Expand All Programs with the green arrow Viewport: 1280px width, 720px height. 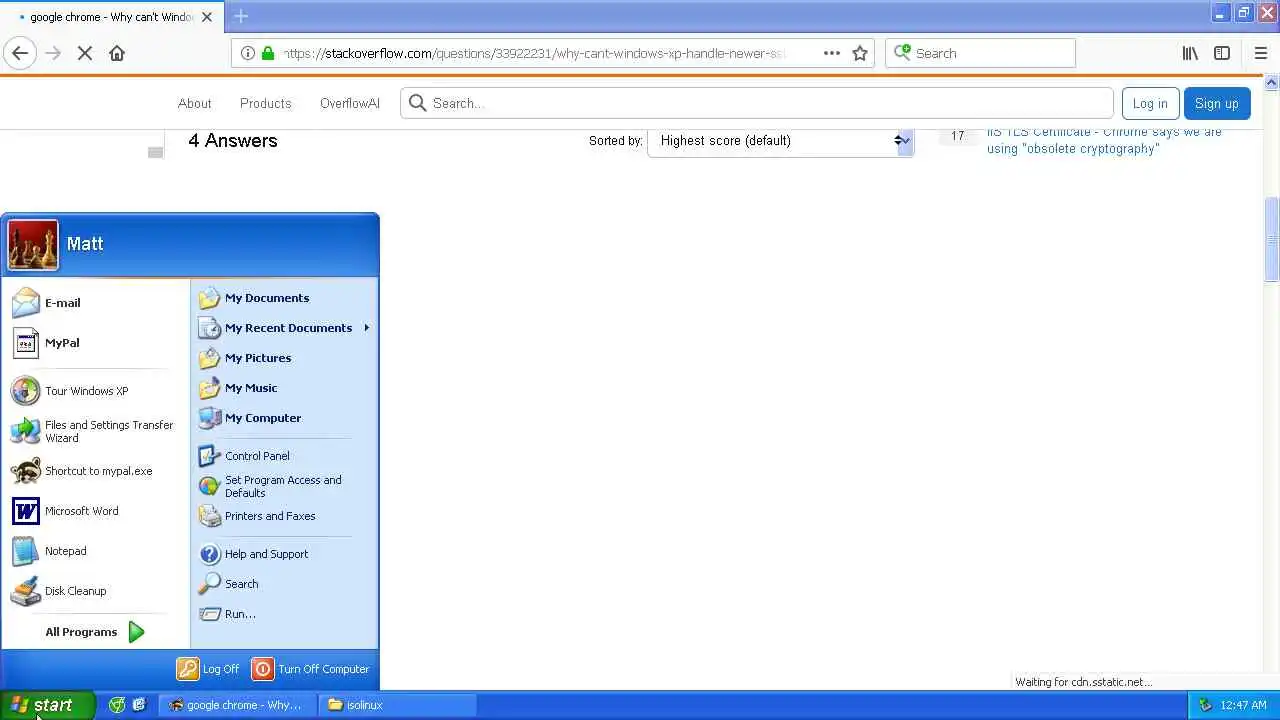click(x=136, y=632)
